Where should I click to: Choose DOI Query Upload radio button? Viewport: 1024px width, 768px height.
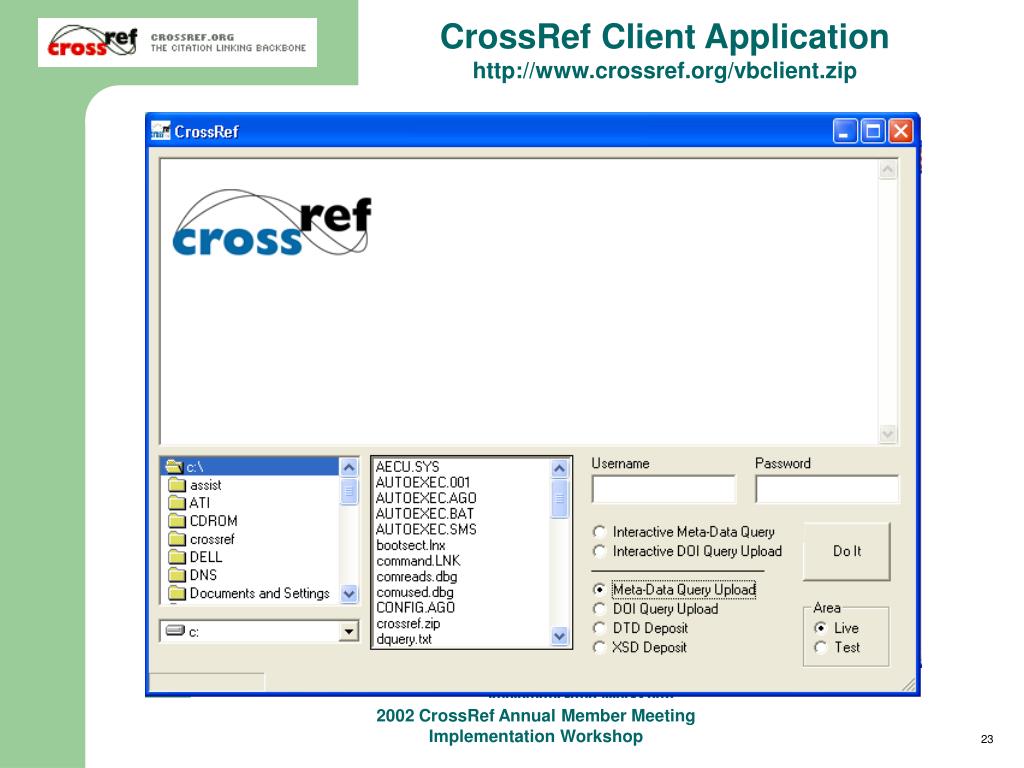[x=599, y=609]
